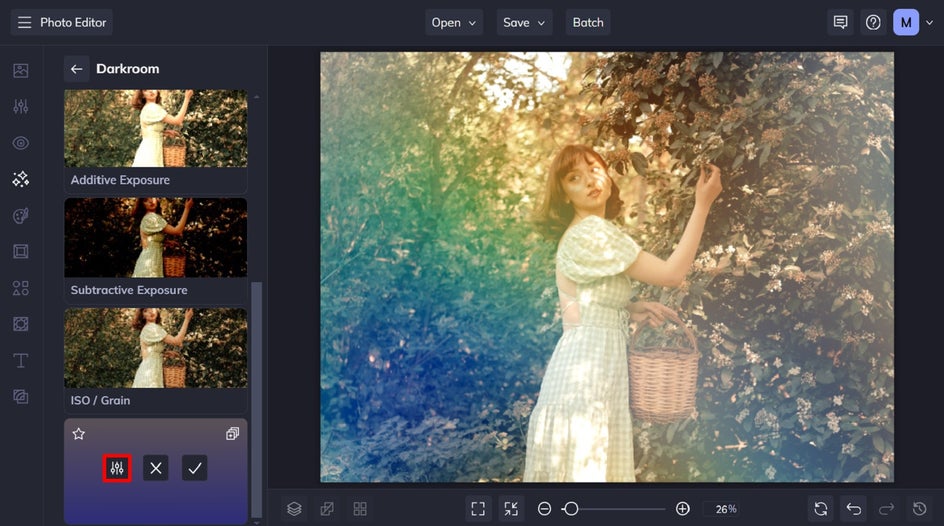This screenshot has width=944, height=526.
Task: Toggle the compare before/after icon
Action: pyautogui.click(x=327, y=509)
